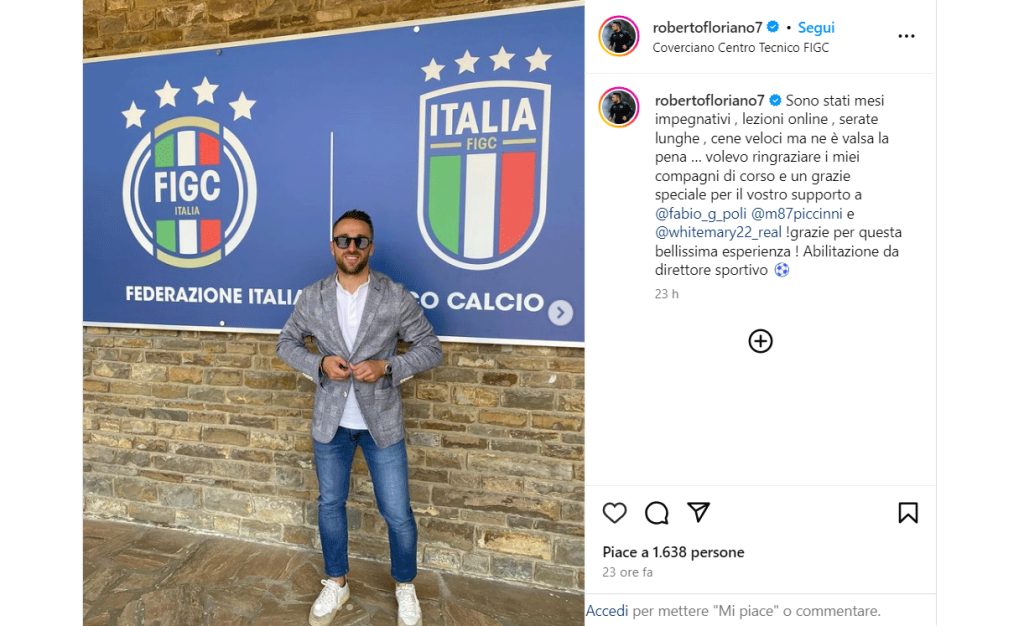
Task: Click the Accedi login link
Action: pos(607,611)
